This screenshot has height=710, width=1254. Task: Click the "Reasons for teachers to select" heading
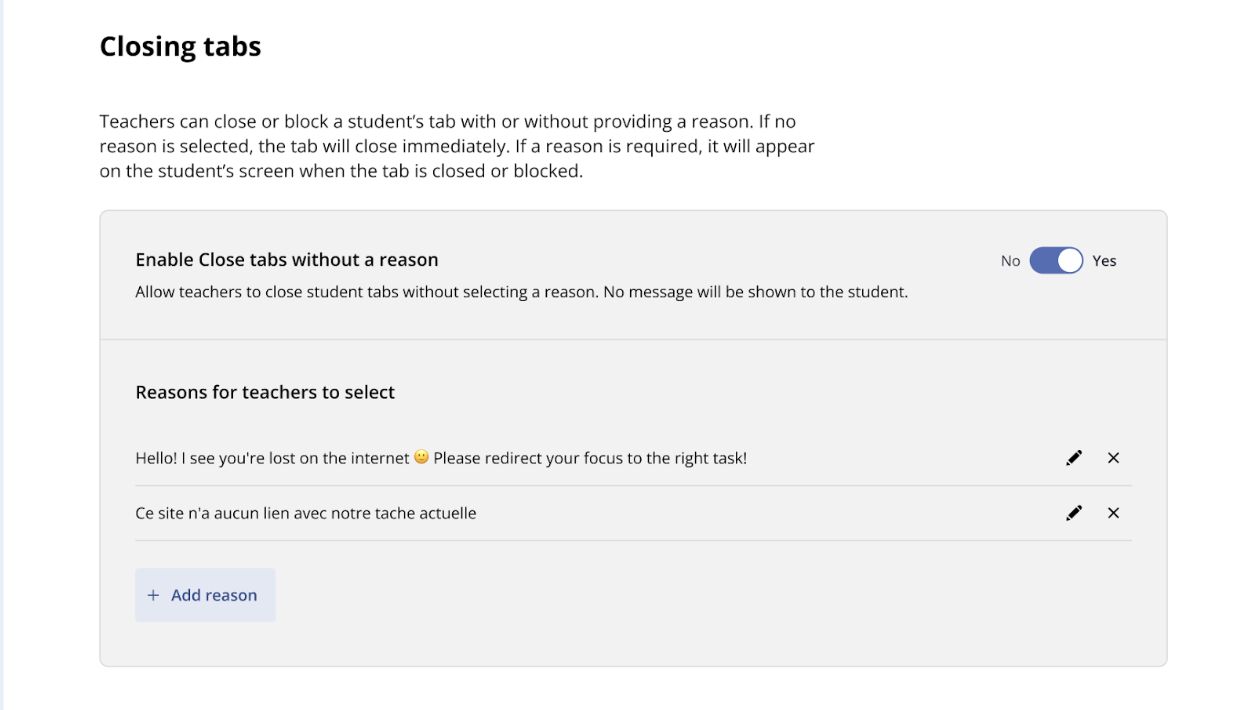click(265, 392)
